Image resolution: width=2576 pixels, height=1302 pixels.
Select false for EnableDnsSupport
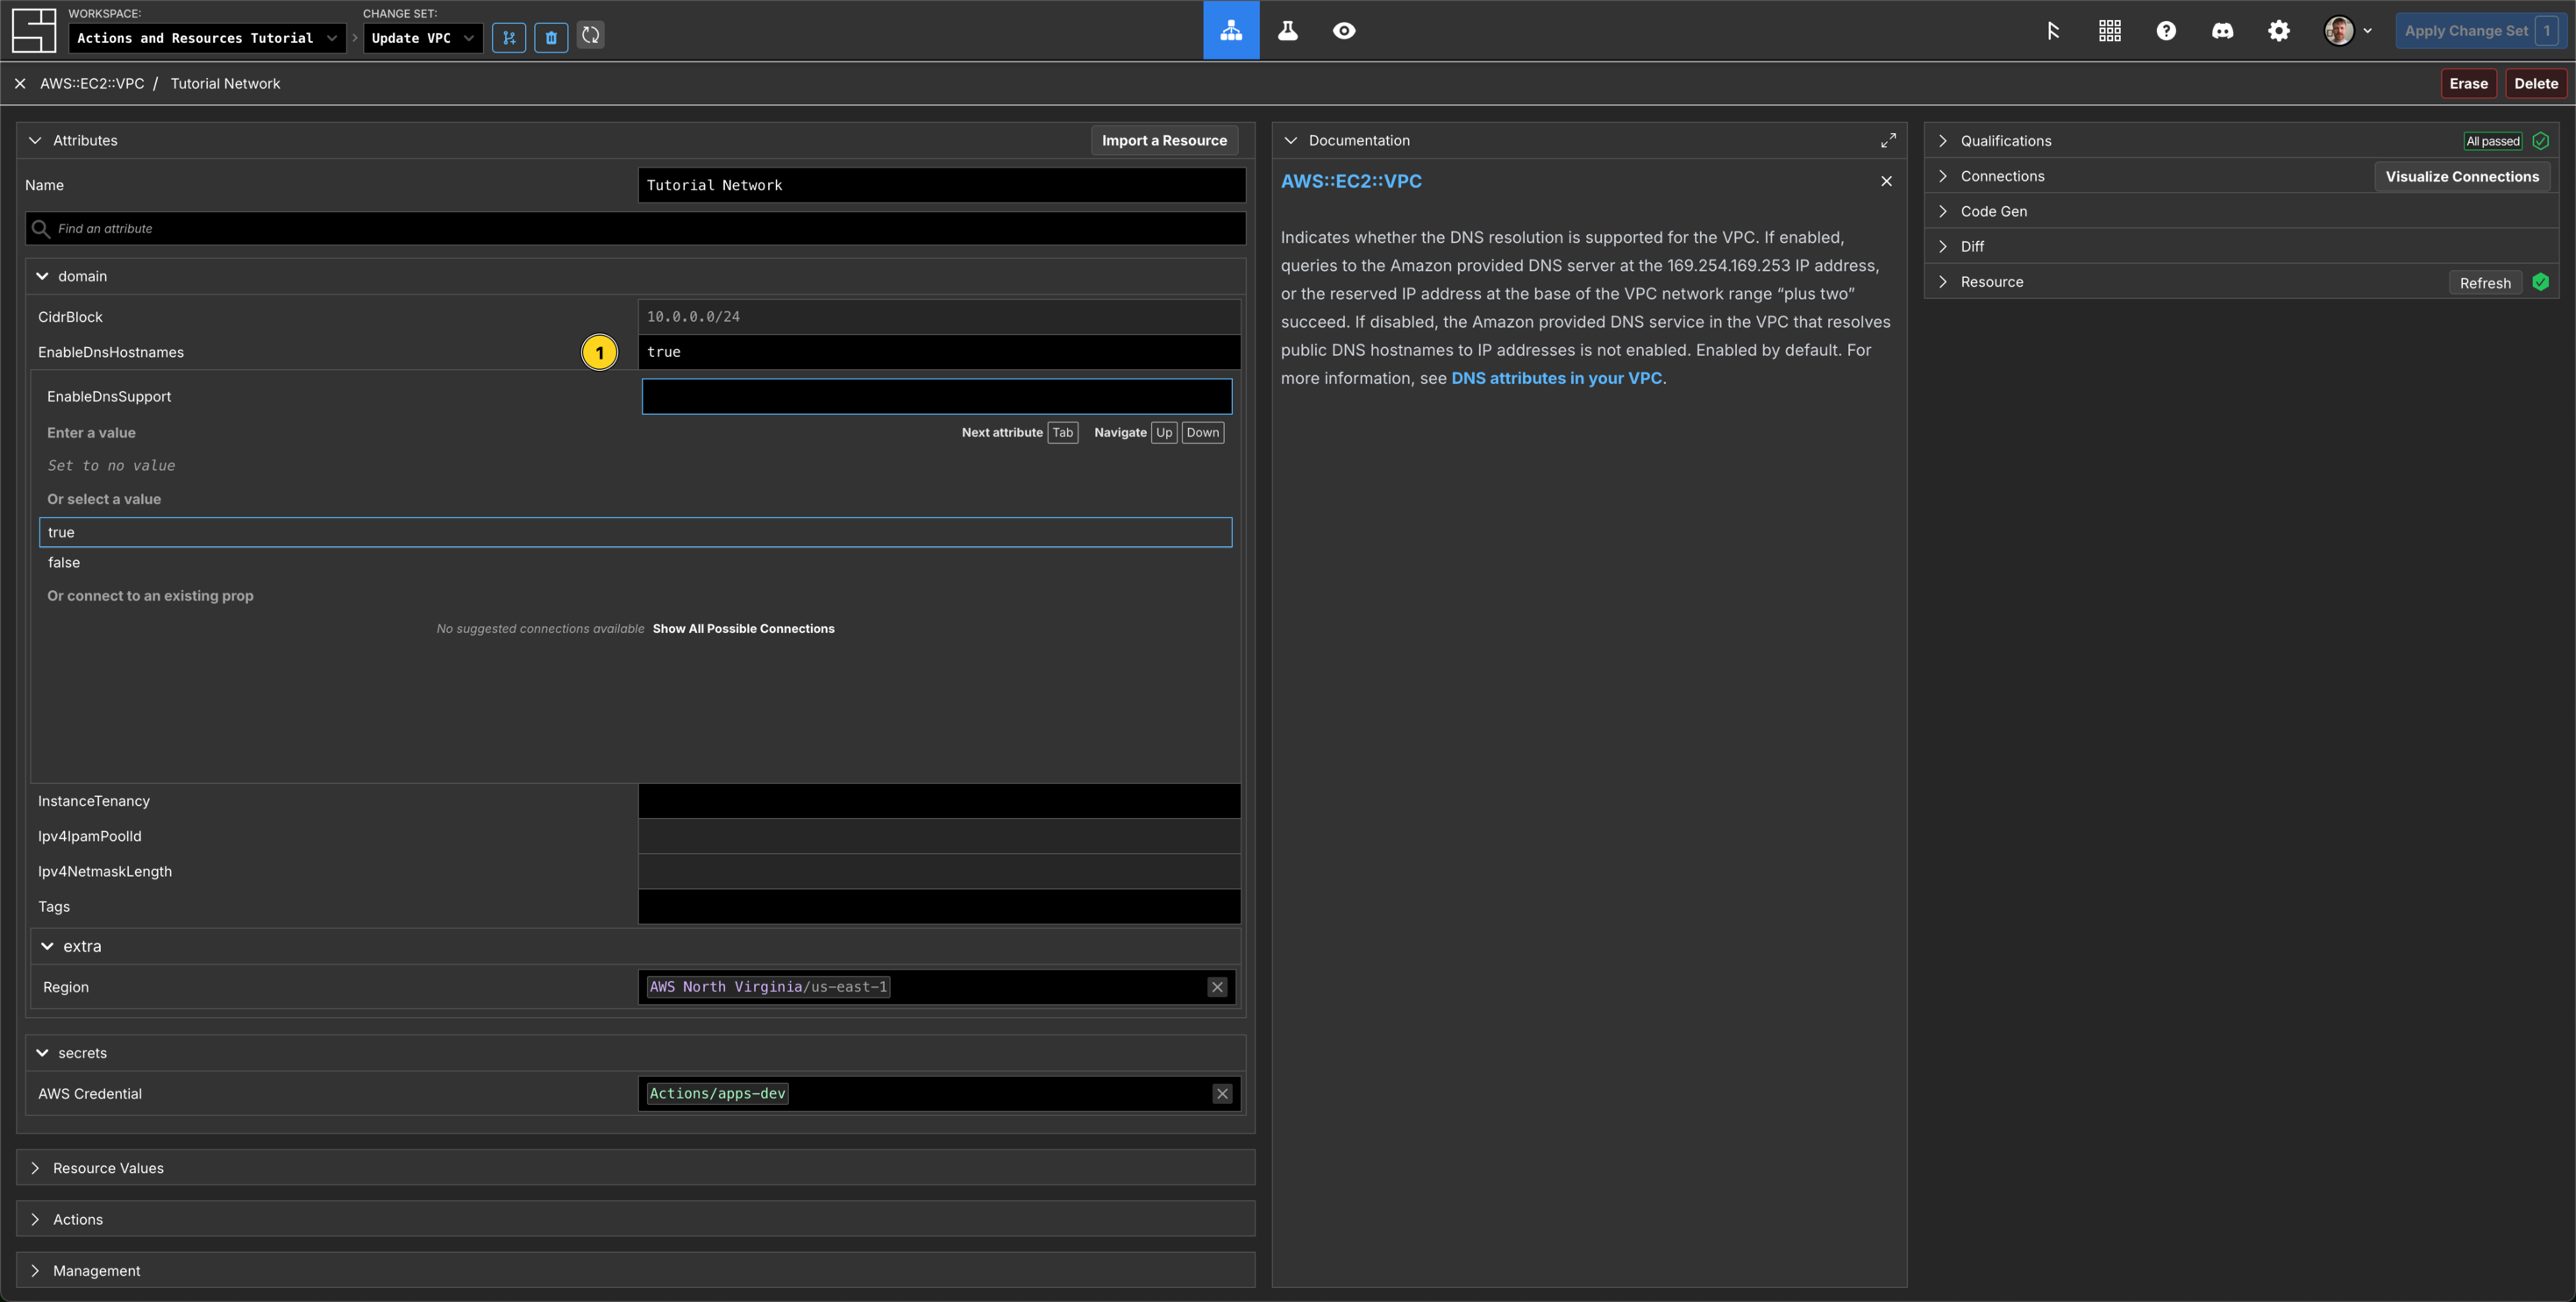click(636, 562)
